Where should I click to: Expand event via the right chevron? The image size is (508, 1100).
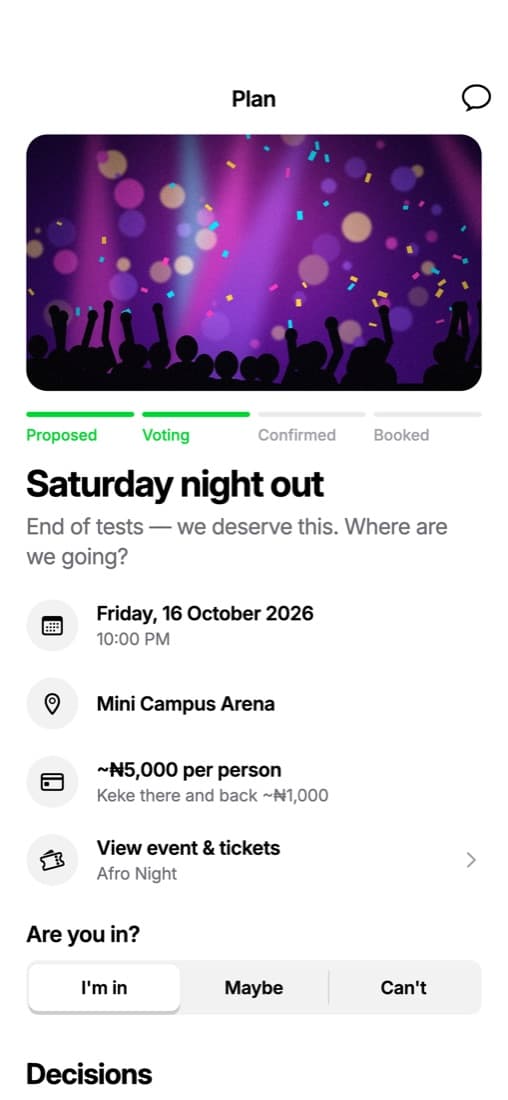[x=471, y=860]
